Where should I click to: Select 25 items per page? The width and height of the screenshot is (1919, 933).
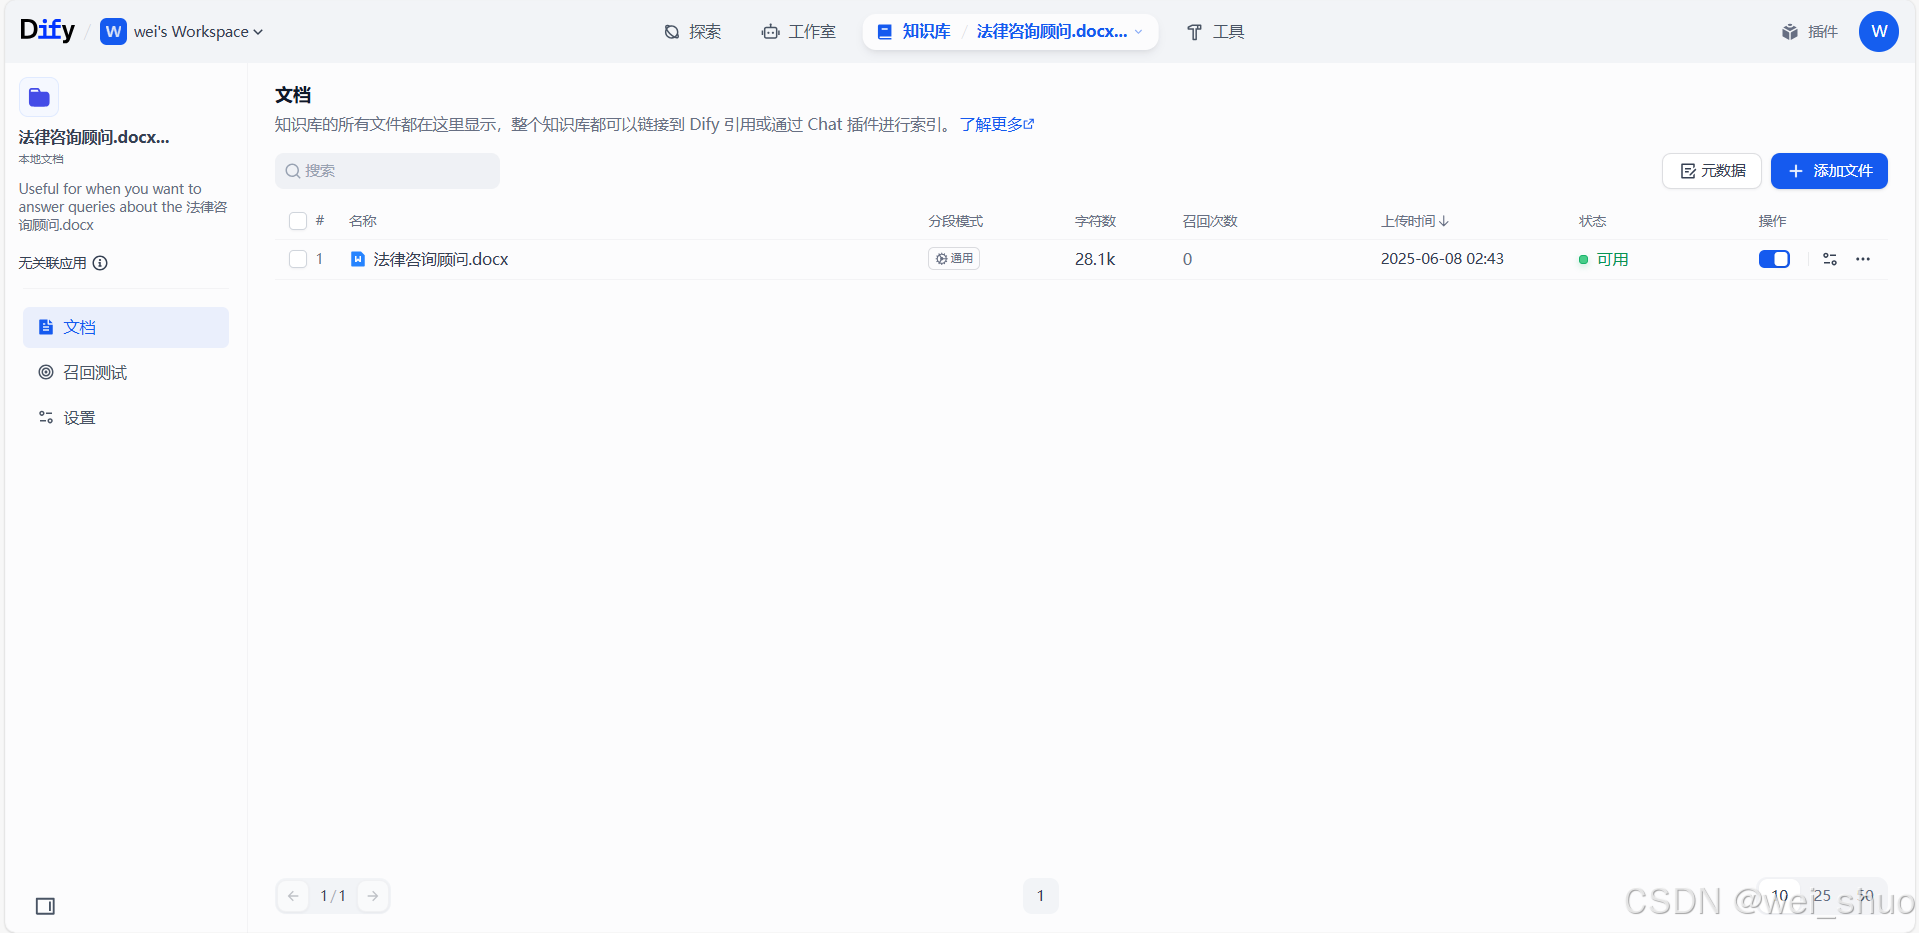click(x=1820, y=896)
